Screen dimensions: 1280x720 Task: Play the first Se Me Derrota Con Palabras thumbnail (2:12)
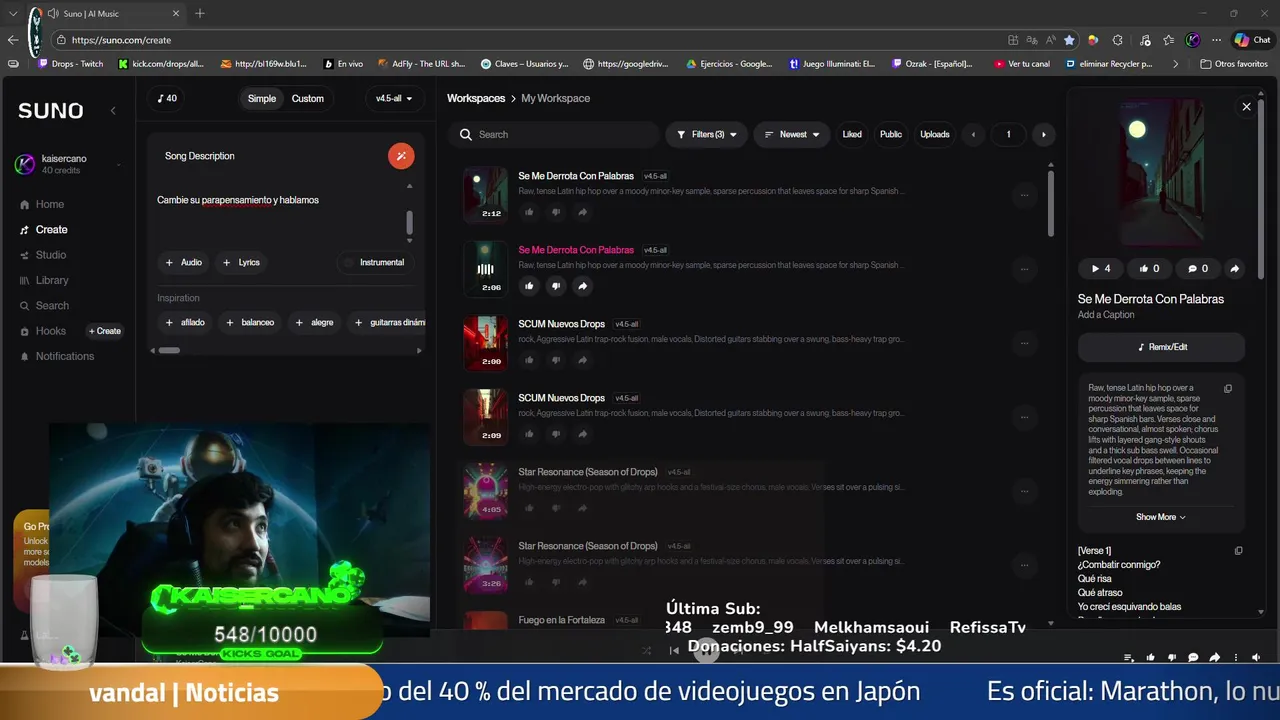(x=485, y=194)
